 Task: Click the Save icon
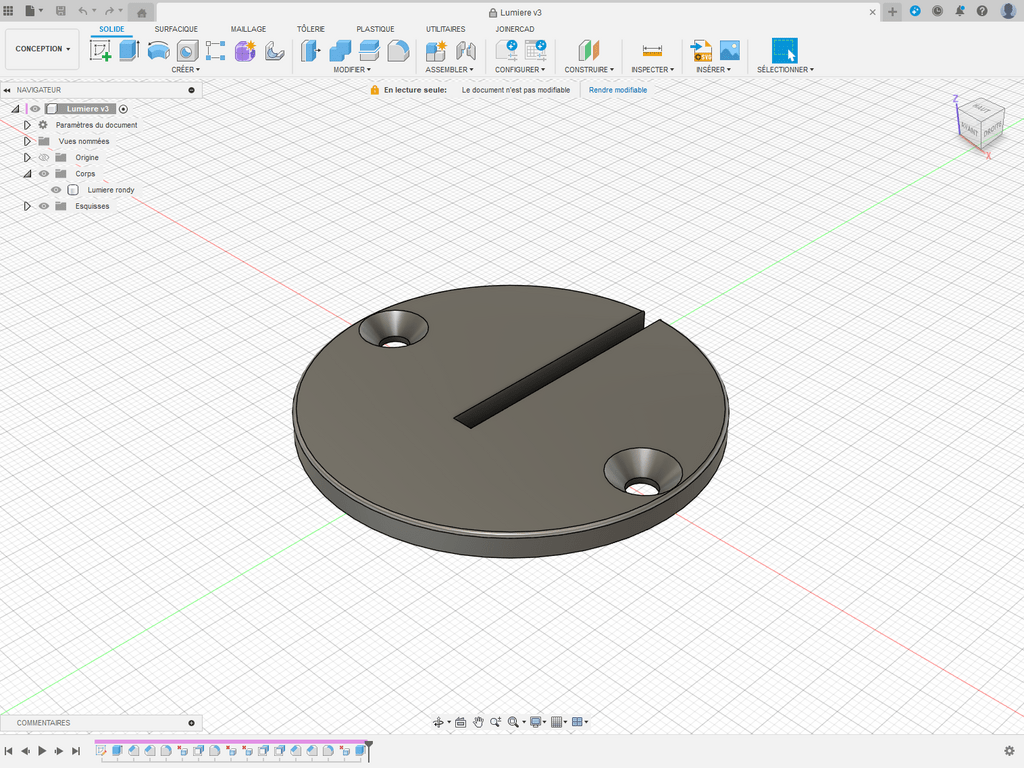(60, 11)
